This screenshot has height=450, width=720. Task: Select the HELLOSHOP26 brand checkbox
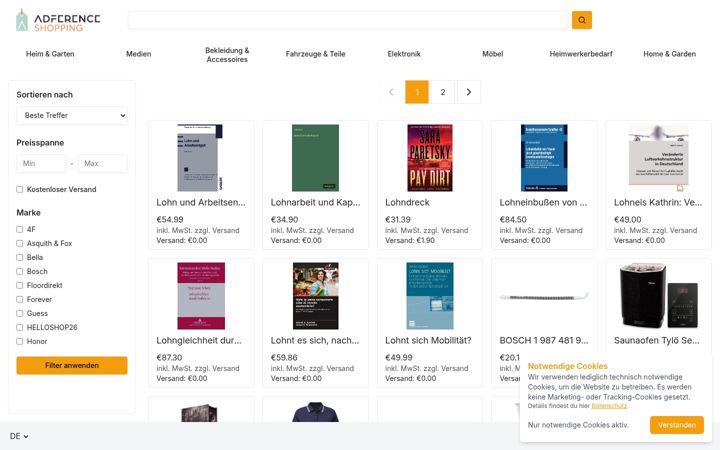pyautogui.click(x=20, y=327)
